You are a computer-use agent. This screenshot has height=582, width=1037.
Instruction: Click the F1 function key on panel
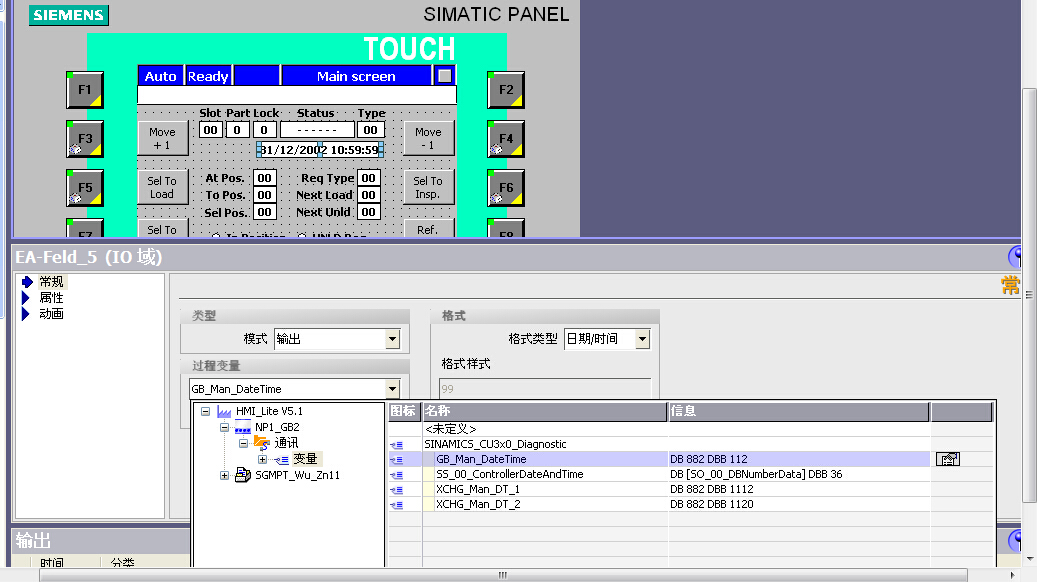(x=85, y=89)
